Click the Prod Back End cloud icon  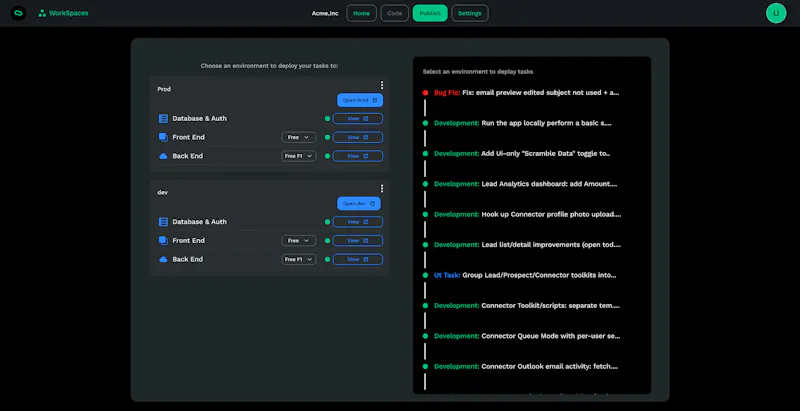click(x=163, y=156)
